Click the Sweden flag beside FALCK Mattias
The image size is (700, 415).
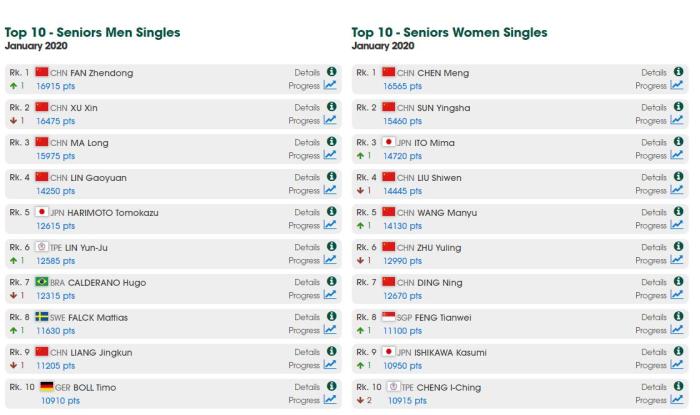(x=42, y=316)
